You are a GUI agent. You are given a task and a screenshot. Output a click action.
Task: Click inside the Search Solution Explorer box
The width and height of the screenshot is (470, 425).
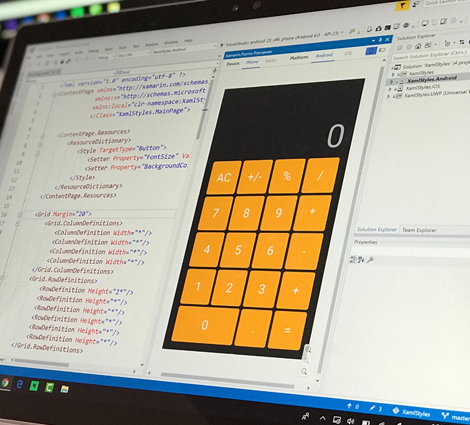pos(430,55)
